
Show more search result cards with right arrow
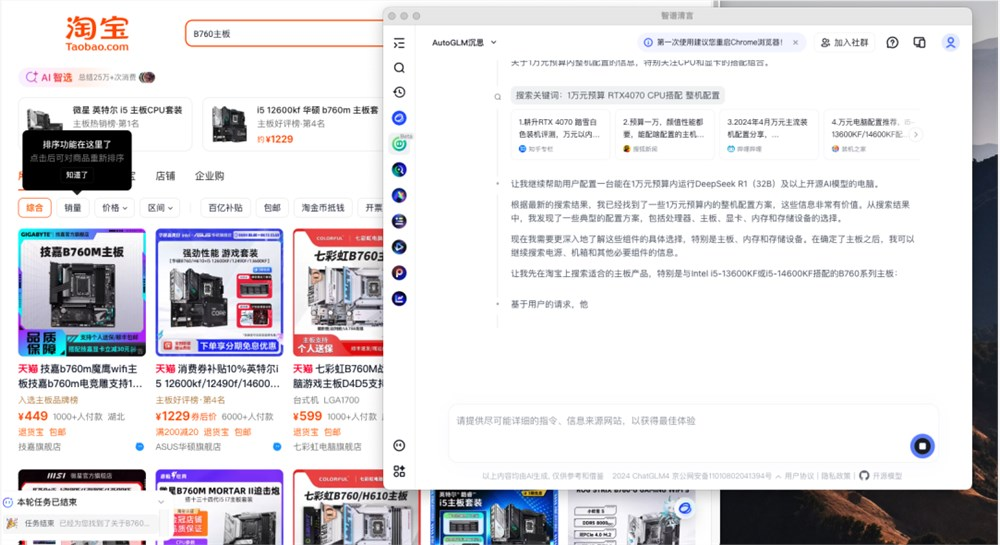click(916, 134)
